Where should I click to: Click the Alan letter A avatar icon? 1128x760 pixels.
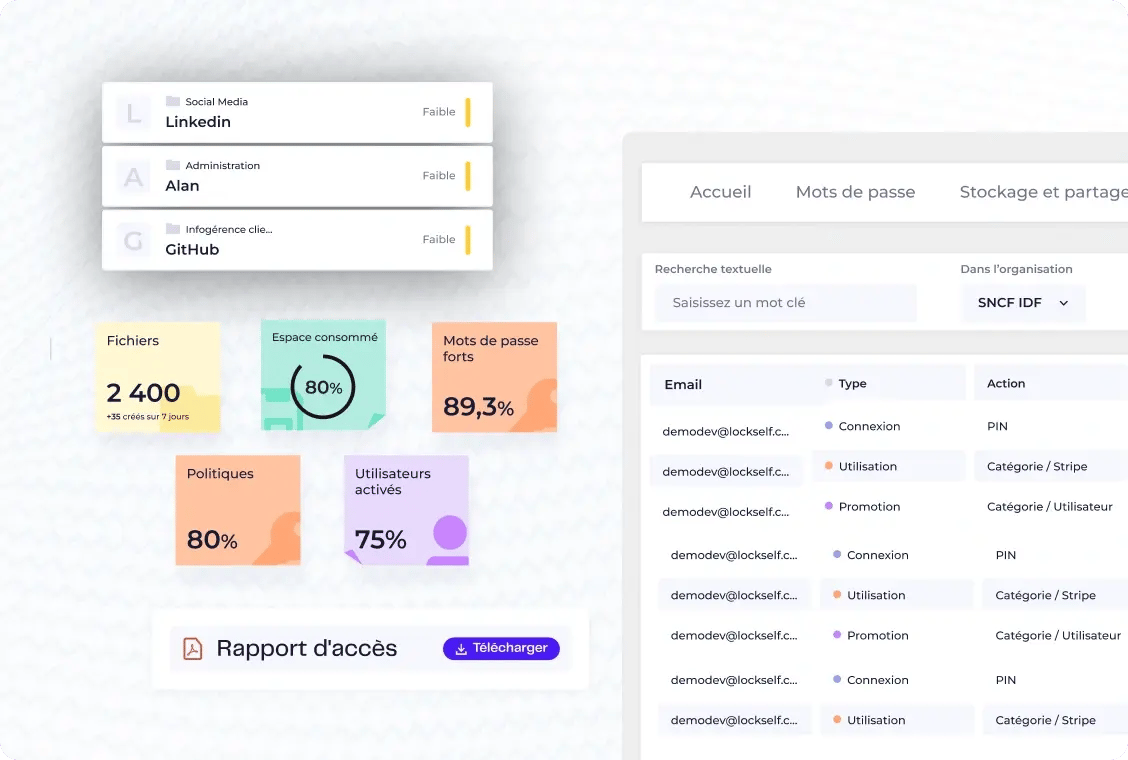(x=133, y=177)
